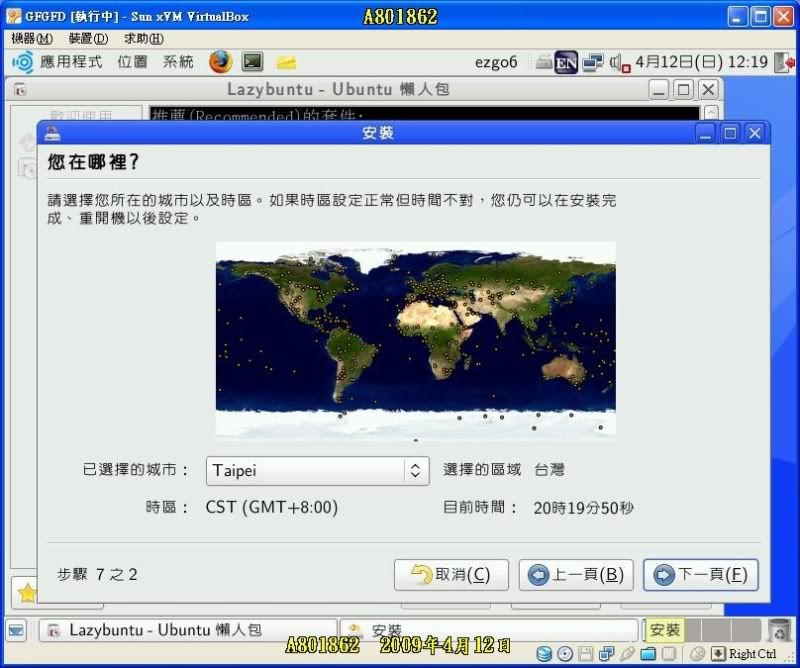Click the VirtualBox floppy disk status icon
The height and width of the screenshot is (668, 800).
[x=586, y=654]
